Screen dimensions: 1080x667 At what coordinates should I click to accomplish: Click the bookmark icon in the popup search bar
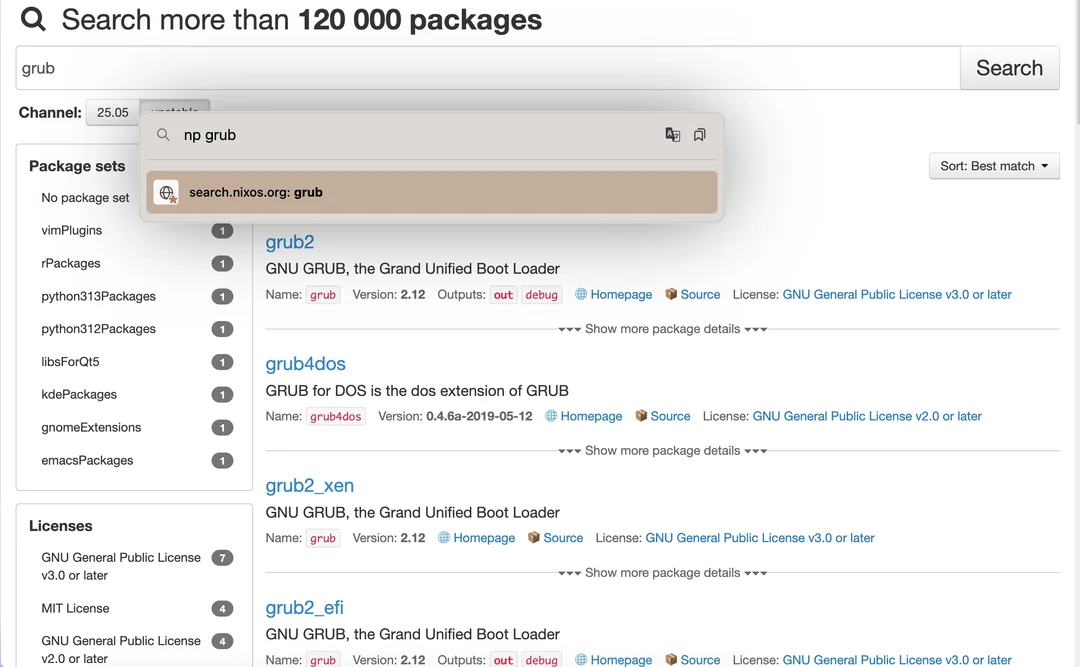point(699,135)
